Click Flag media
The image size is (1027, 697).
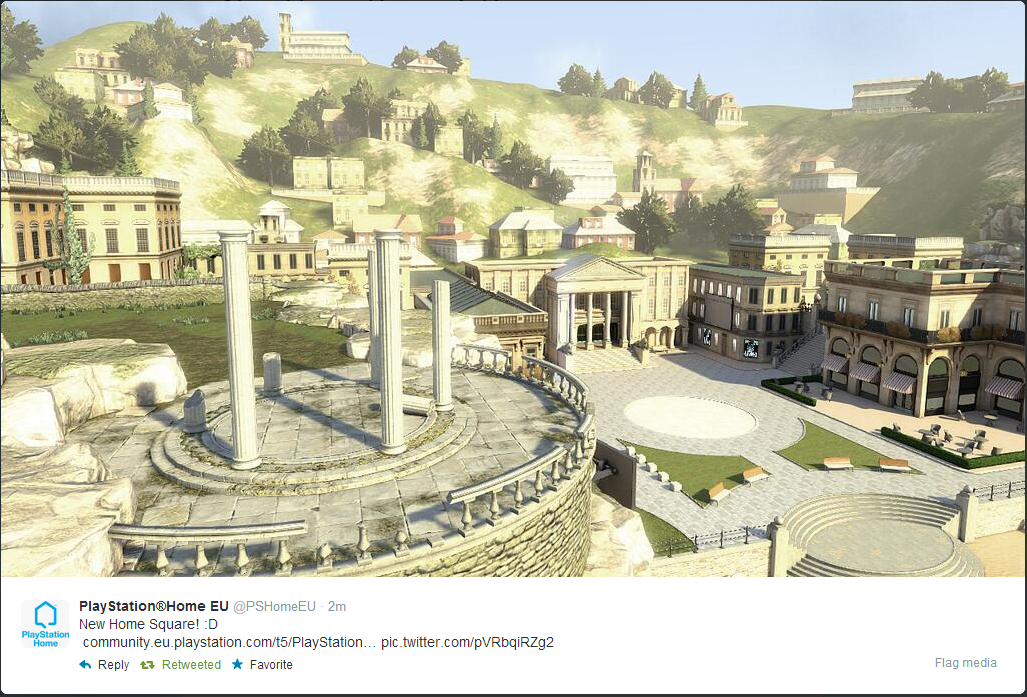coord(965,662)
